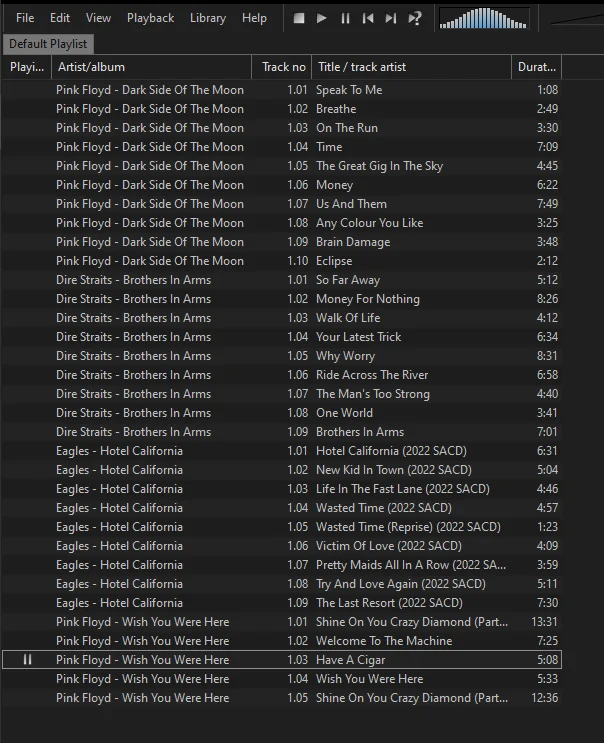Sort by the Track no column header

(x=282, y=67)
